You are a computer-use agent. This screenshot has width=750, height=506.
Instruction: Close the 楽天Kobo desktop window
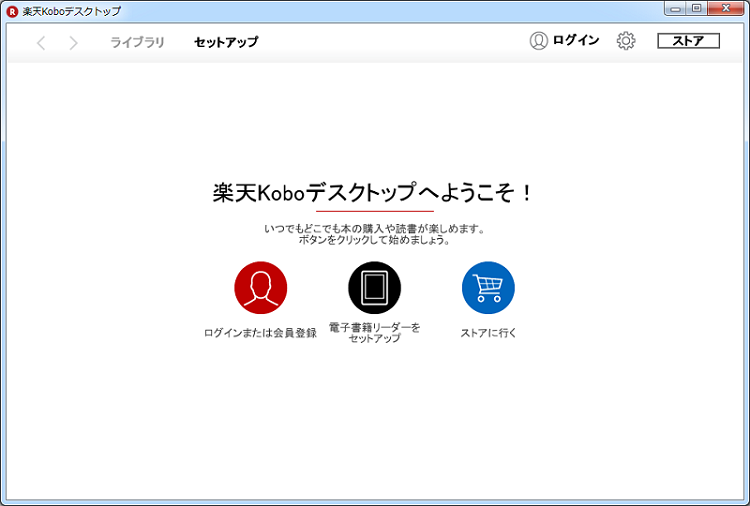point(727,8)
